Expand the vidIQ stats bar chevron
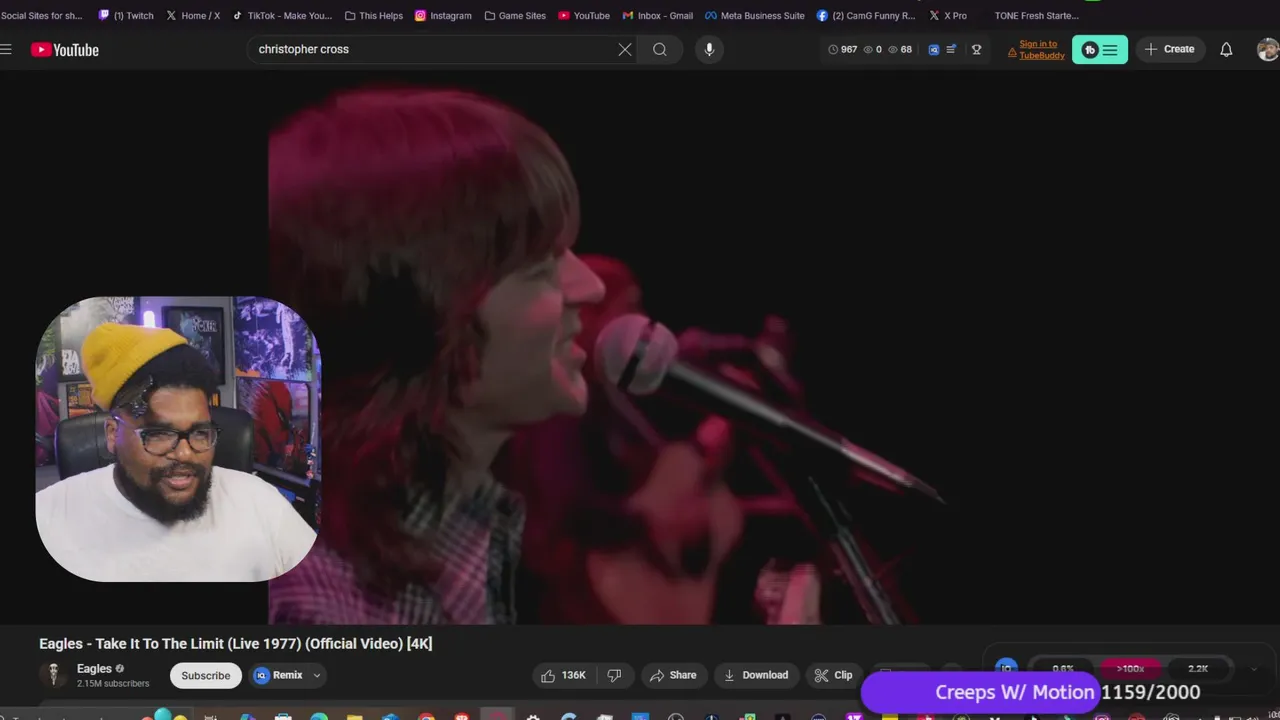Screen dimensions: 1280x720 click(1254, 668)
